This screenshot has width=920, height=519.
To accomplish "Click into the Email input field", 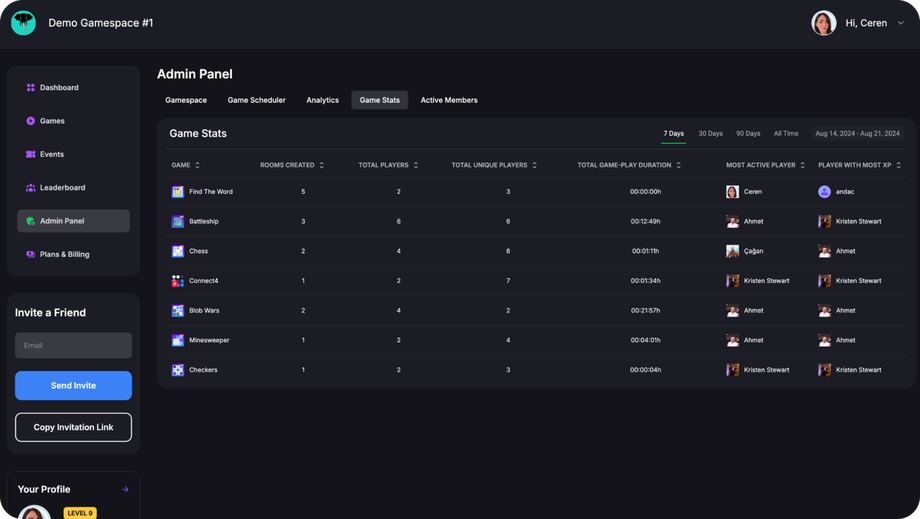I will pos(73,345).
